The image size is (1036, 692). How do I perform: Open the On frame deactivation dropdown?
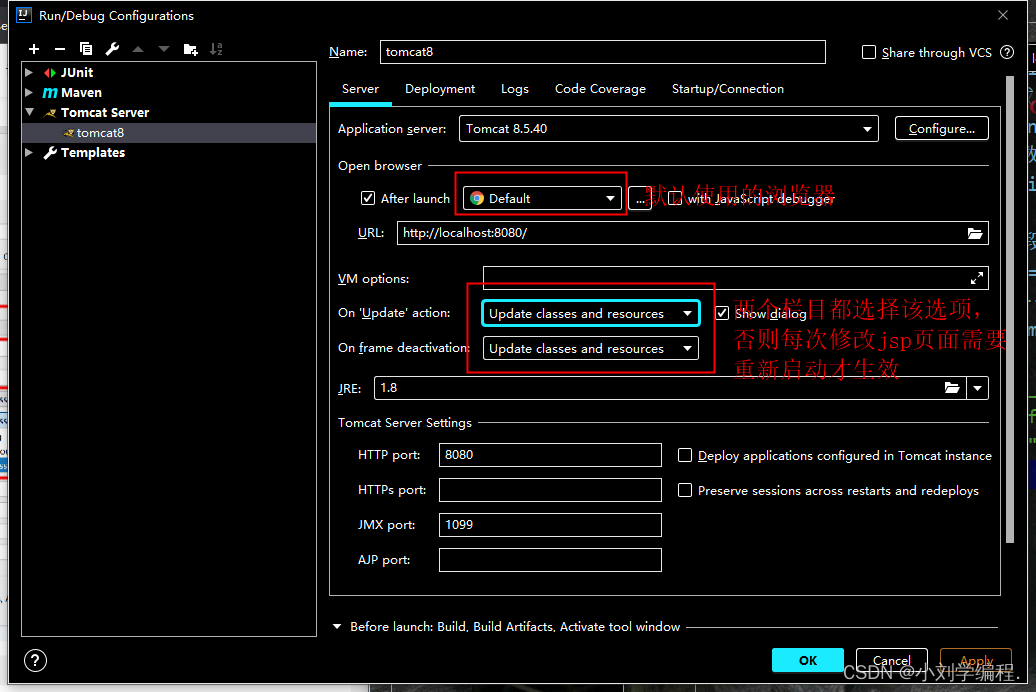[x=590, y=348]
